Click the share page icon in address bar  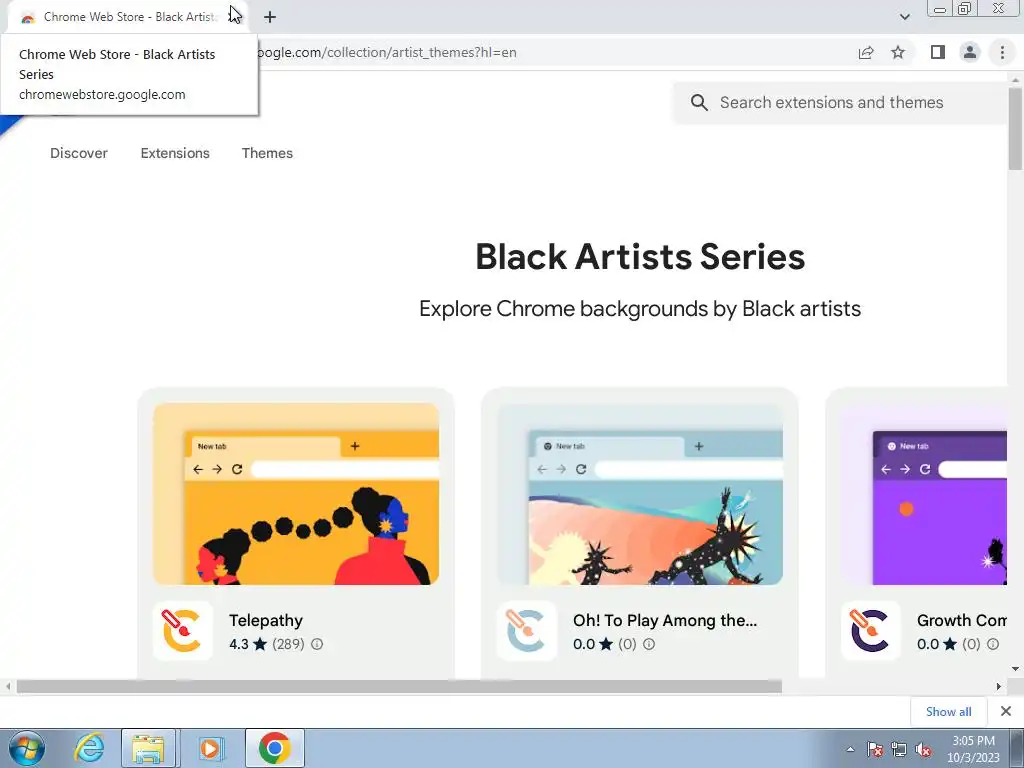click(x=866, y=52)
